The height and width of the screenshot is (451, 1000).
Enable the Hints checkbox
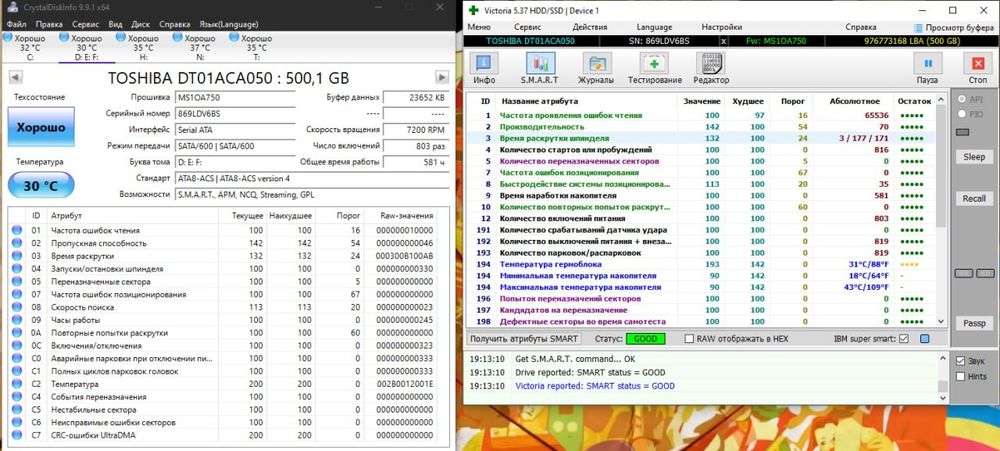pyautogui.click(x=960, y=376)
